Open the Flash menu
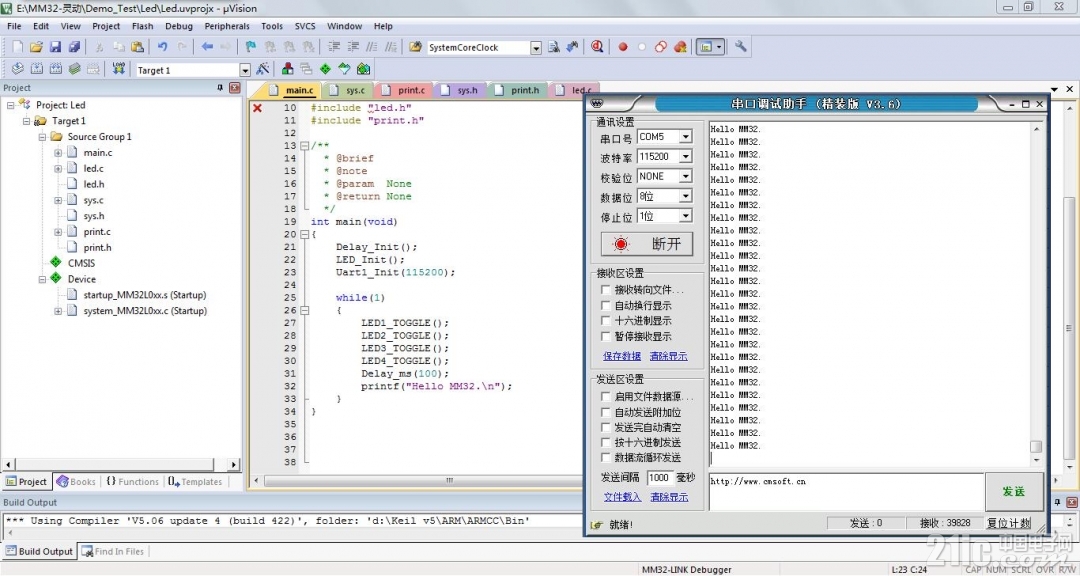The image size is (1080, 576). coord(143,26)
